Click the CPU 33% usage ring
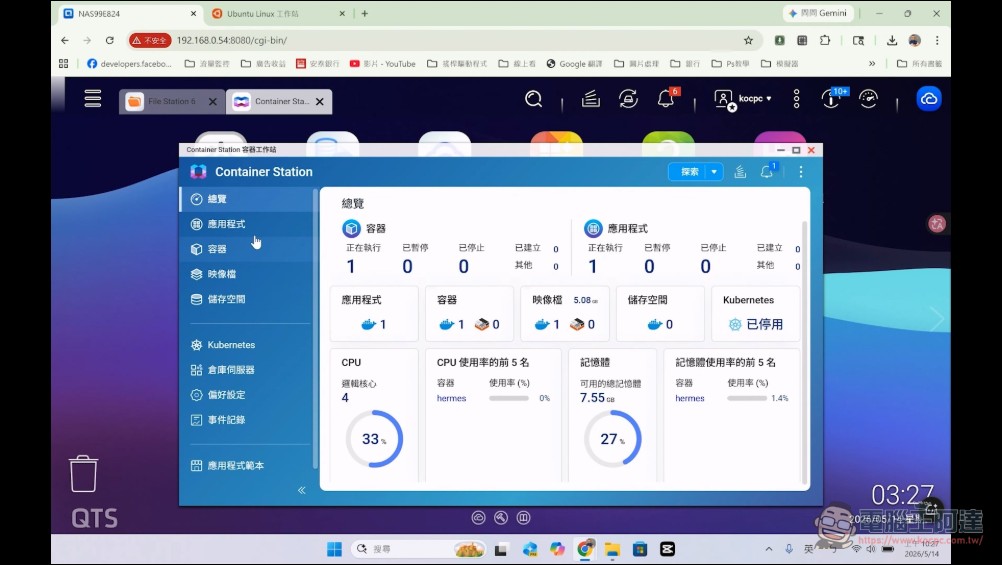This screenshot has height=565, width=1002. click(374, 439)
